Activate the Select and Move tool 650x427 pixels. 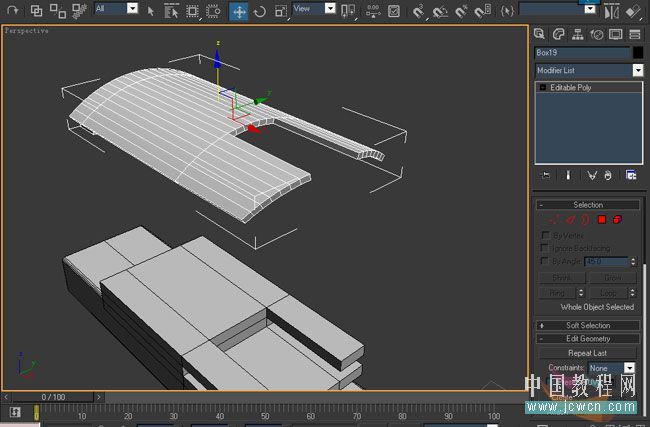point(239,12)
